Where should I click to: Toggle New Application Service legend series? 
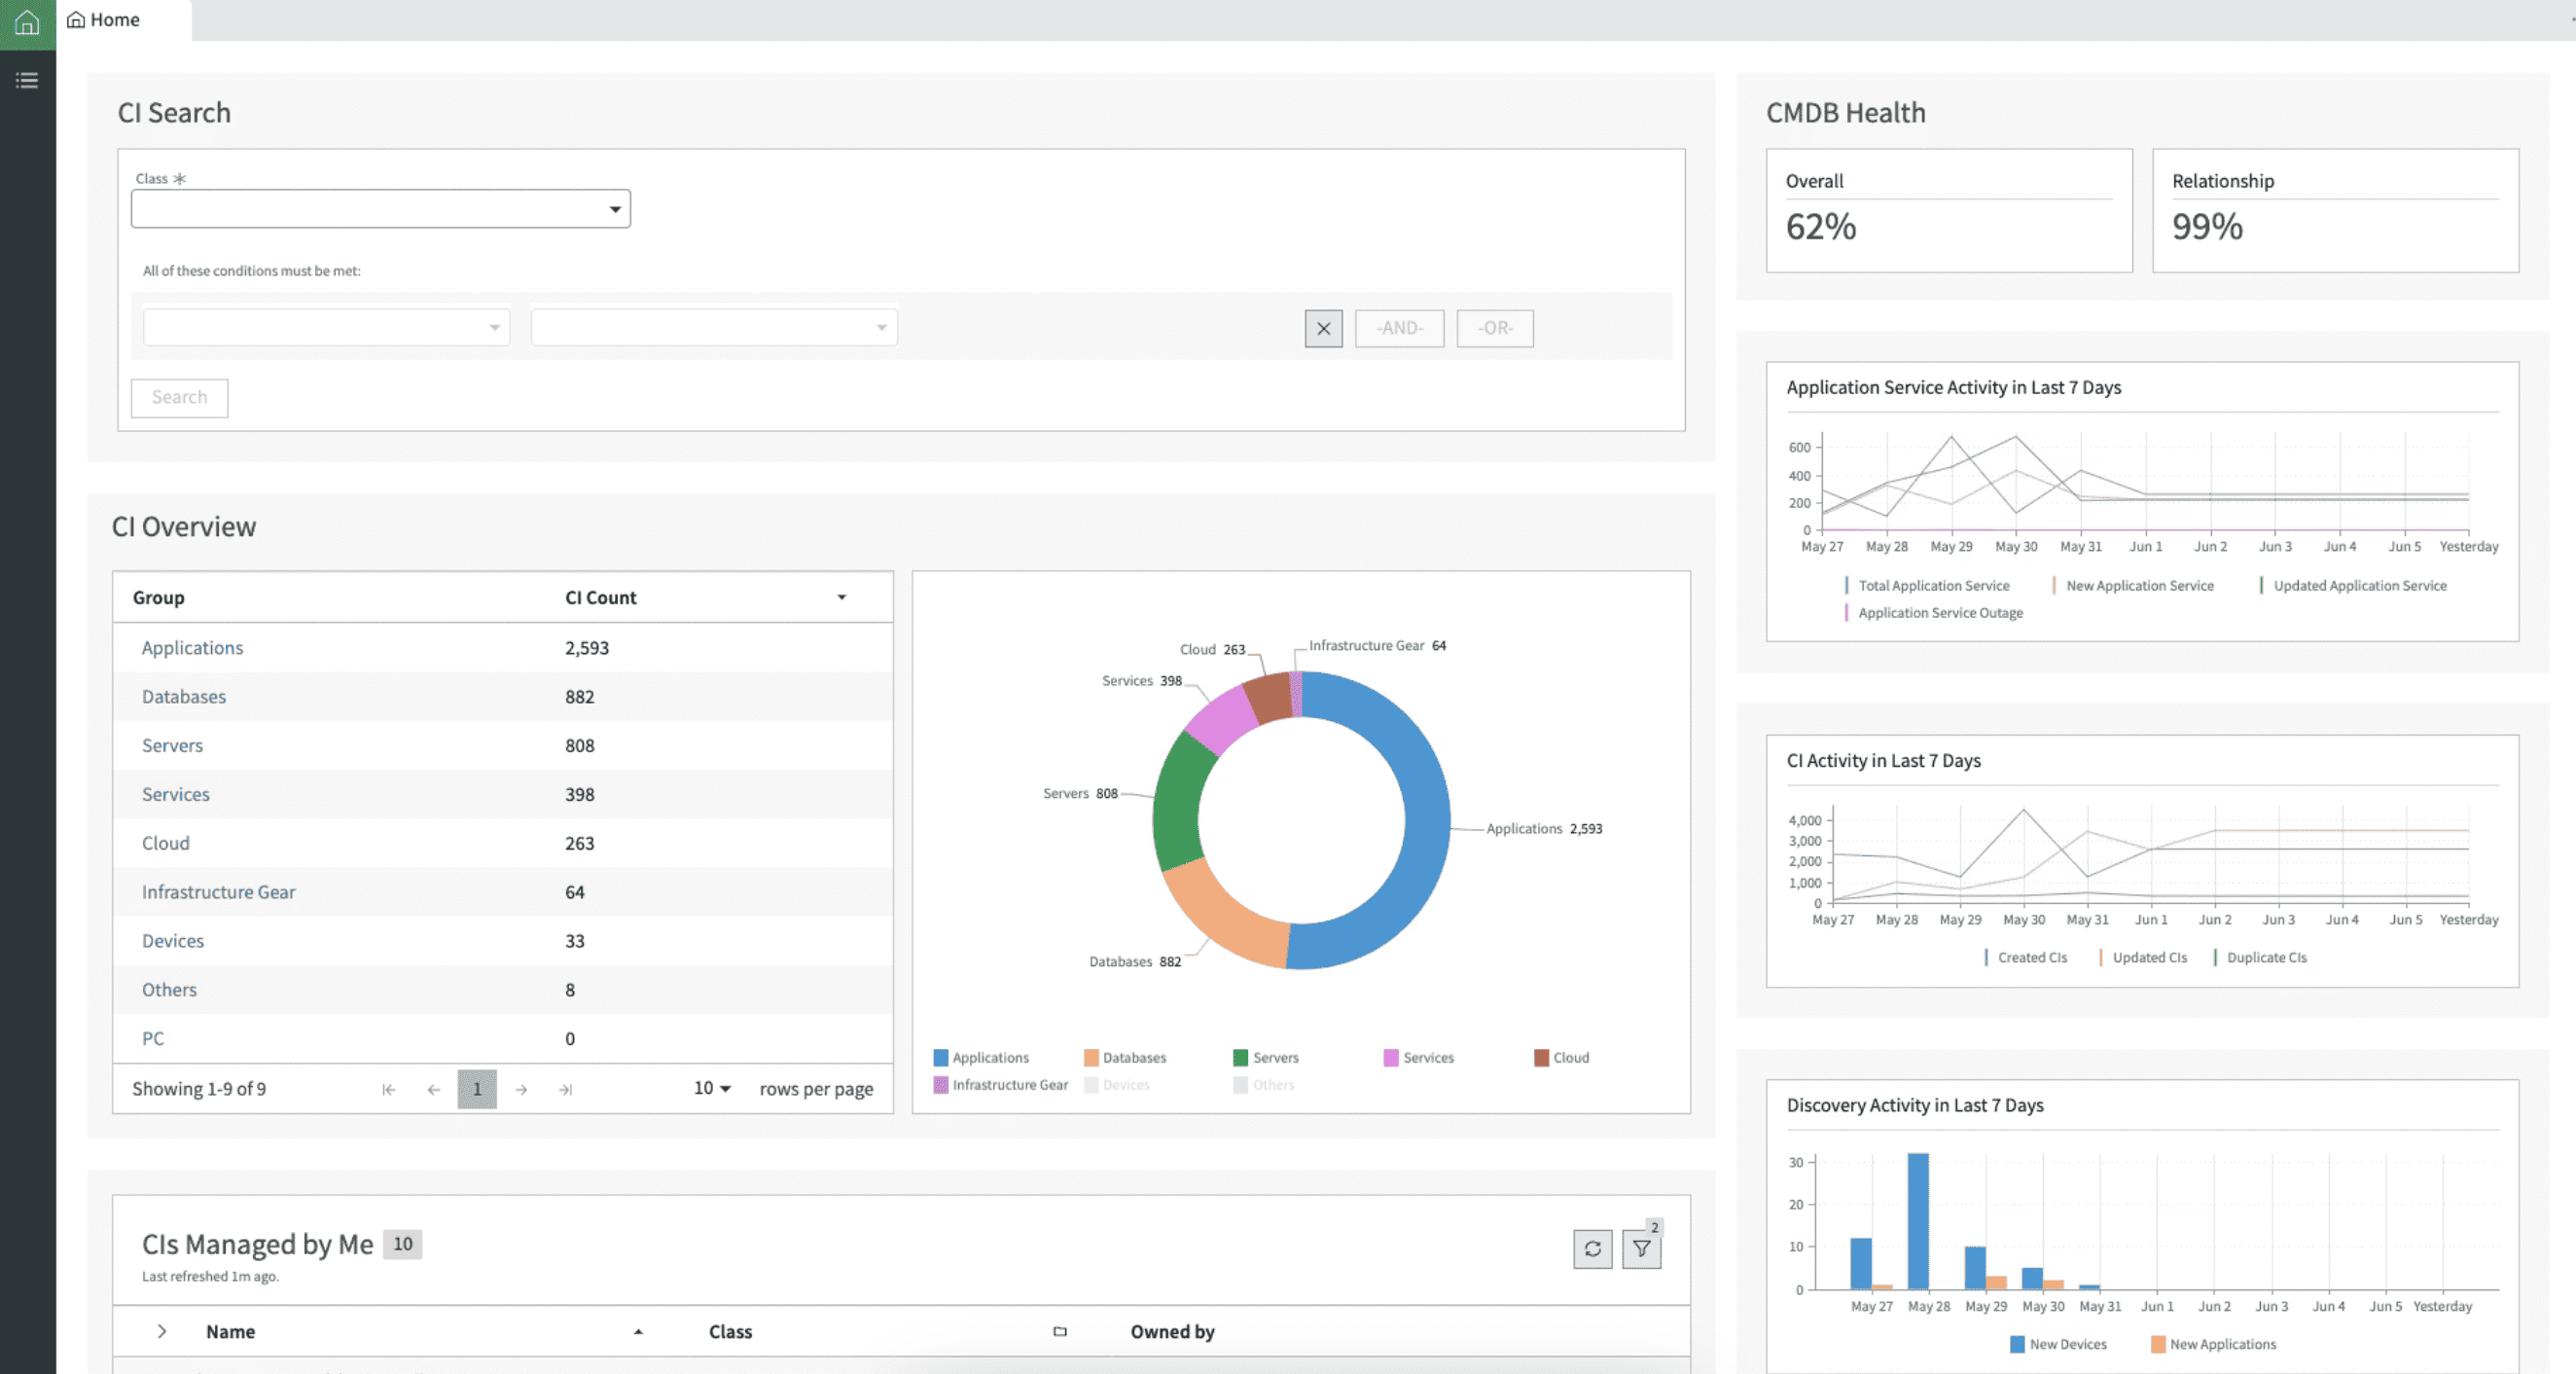point(2132,585)
